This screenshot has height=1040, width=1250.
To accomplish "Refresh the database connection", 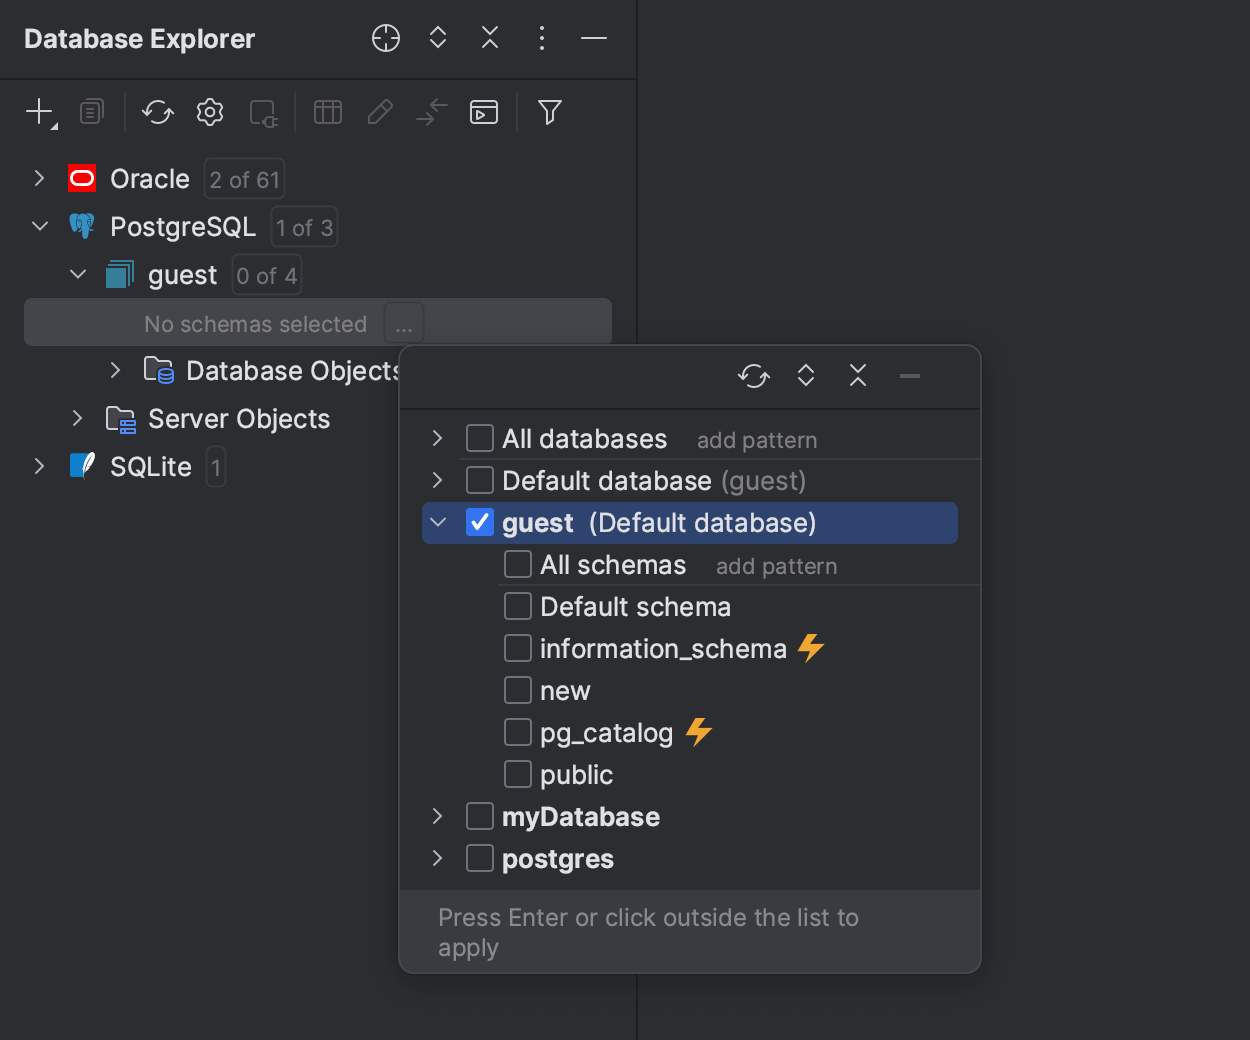I will click(157, 112).
